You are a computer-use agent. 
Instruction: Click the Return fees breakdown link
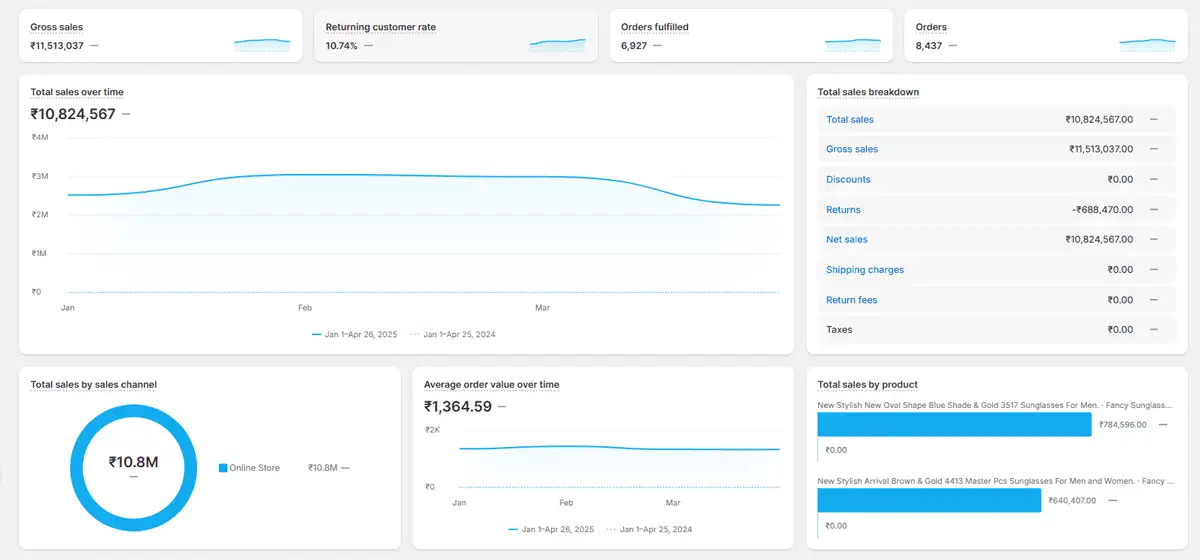coord(851,300)
